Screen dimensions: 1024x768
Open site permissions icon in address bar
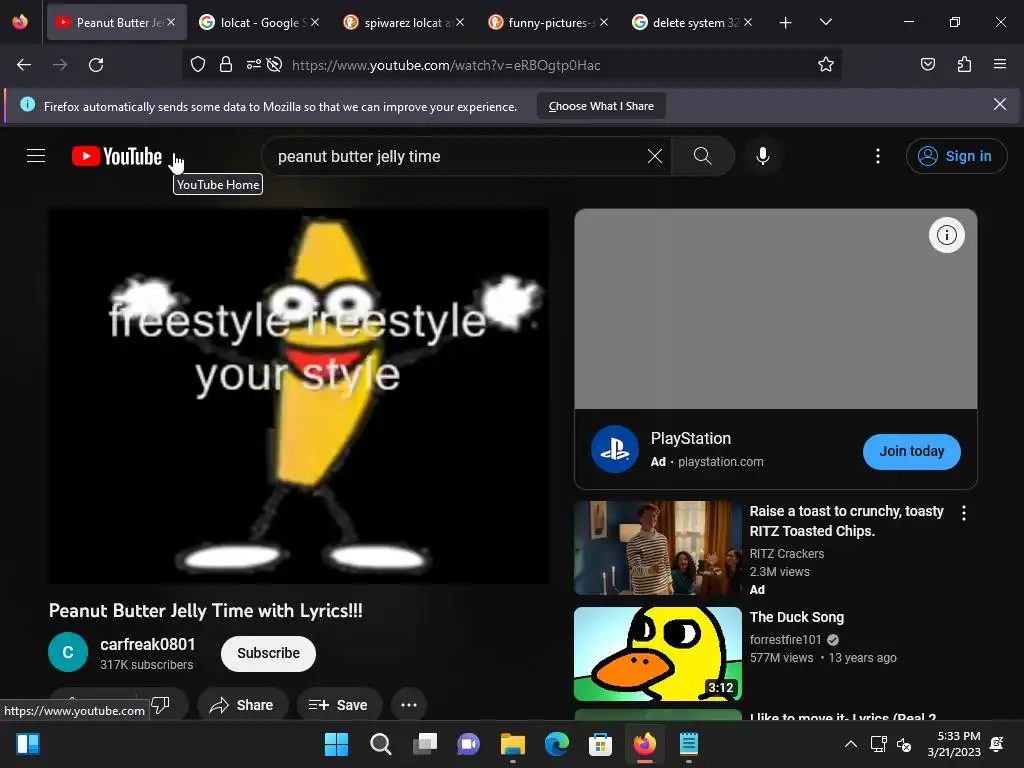point(253,65)
